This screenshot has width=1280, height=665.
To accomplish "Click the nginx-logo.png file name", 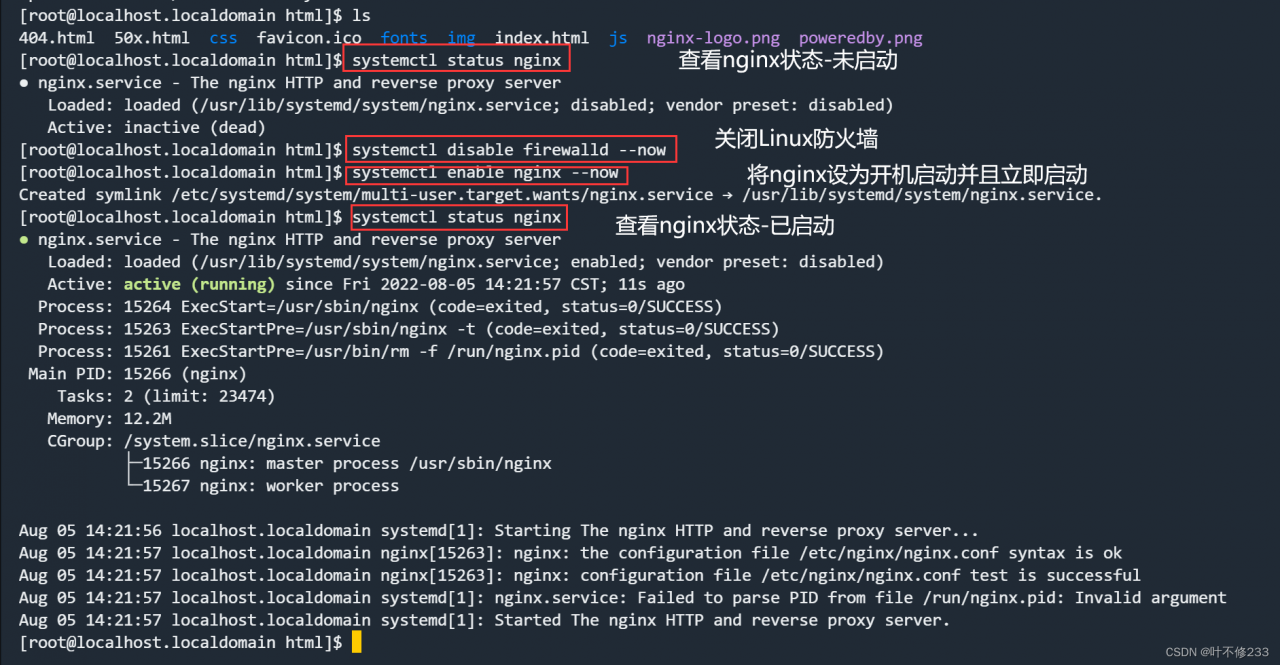I will point(713,39).
